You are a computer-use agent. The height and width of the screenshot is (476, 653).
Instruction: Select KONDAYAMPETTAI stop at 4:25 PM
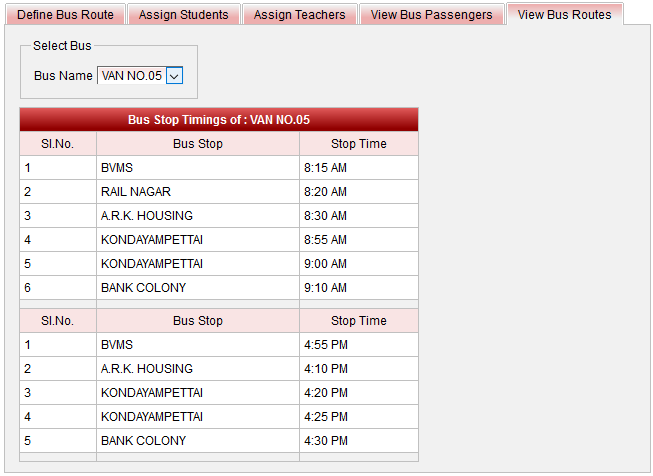(x=152, y=417)
